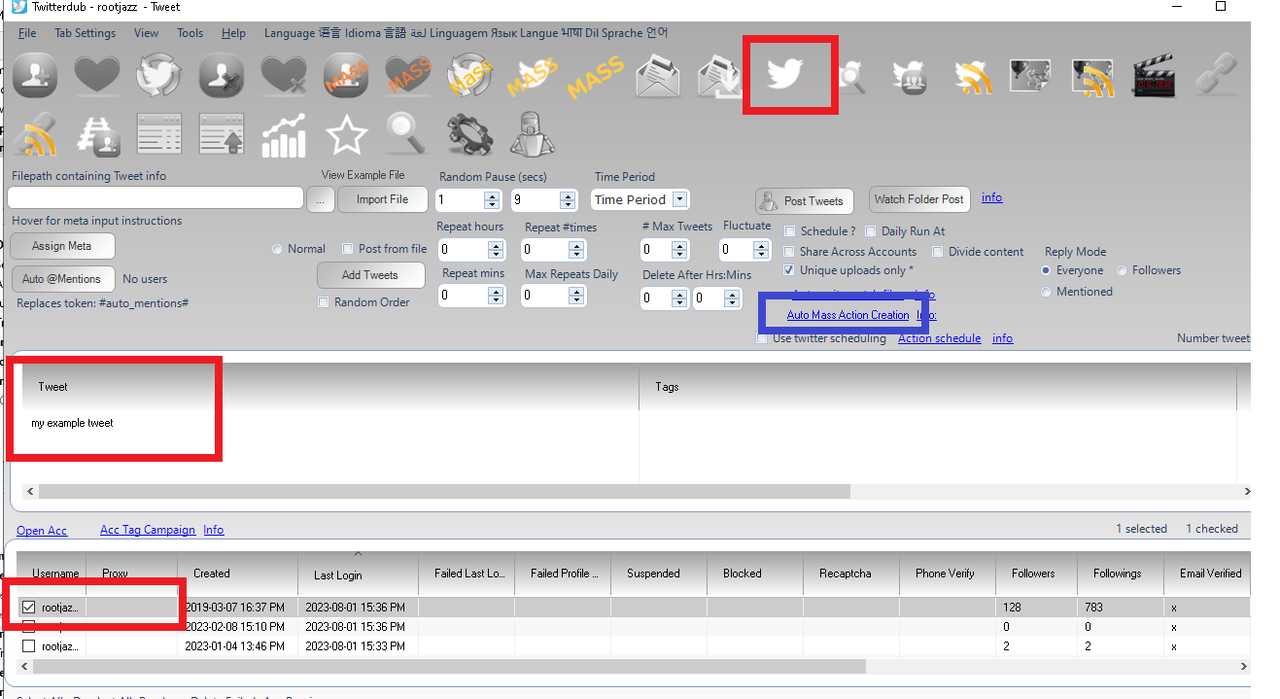Open the View menu
Screen dimensions: 1280x699
point(146,33)
